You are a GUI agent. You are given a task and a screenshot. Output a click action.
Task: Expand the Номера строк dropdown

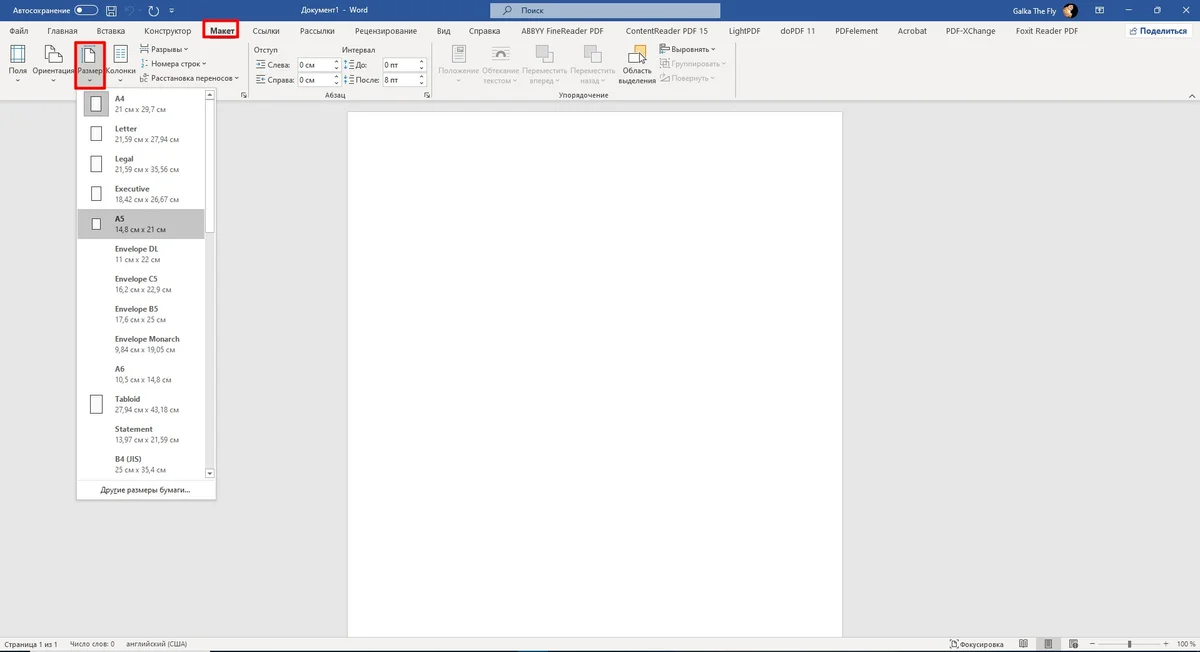tap(173, 63)
